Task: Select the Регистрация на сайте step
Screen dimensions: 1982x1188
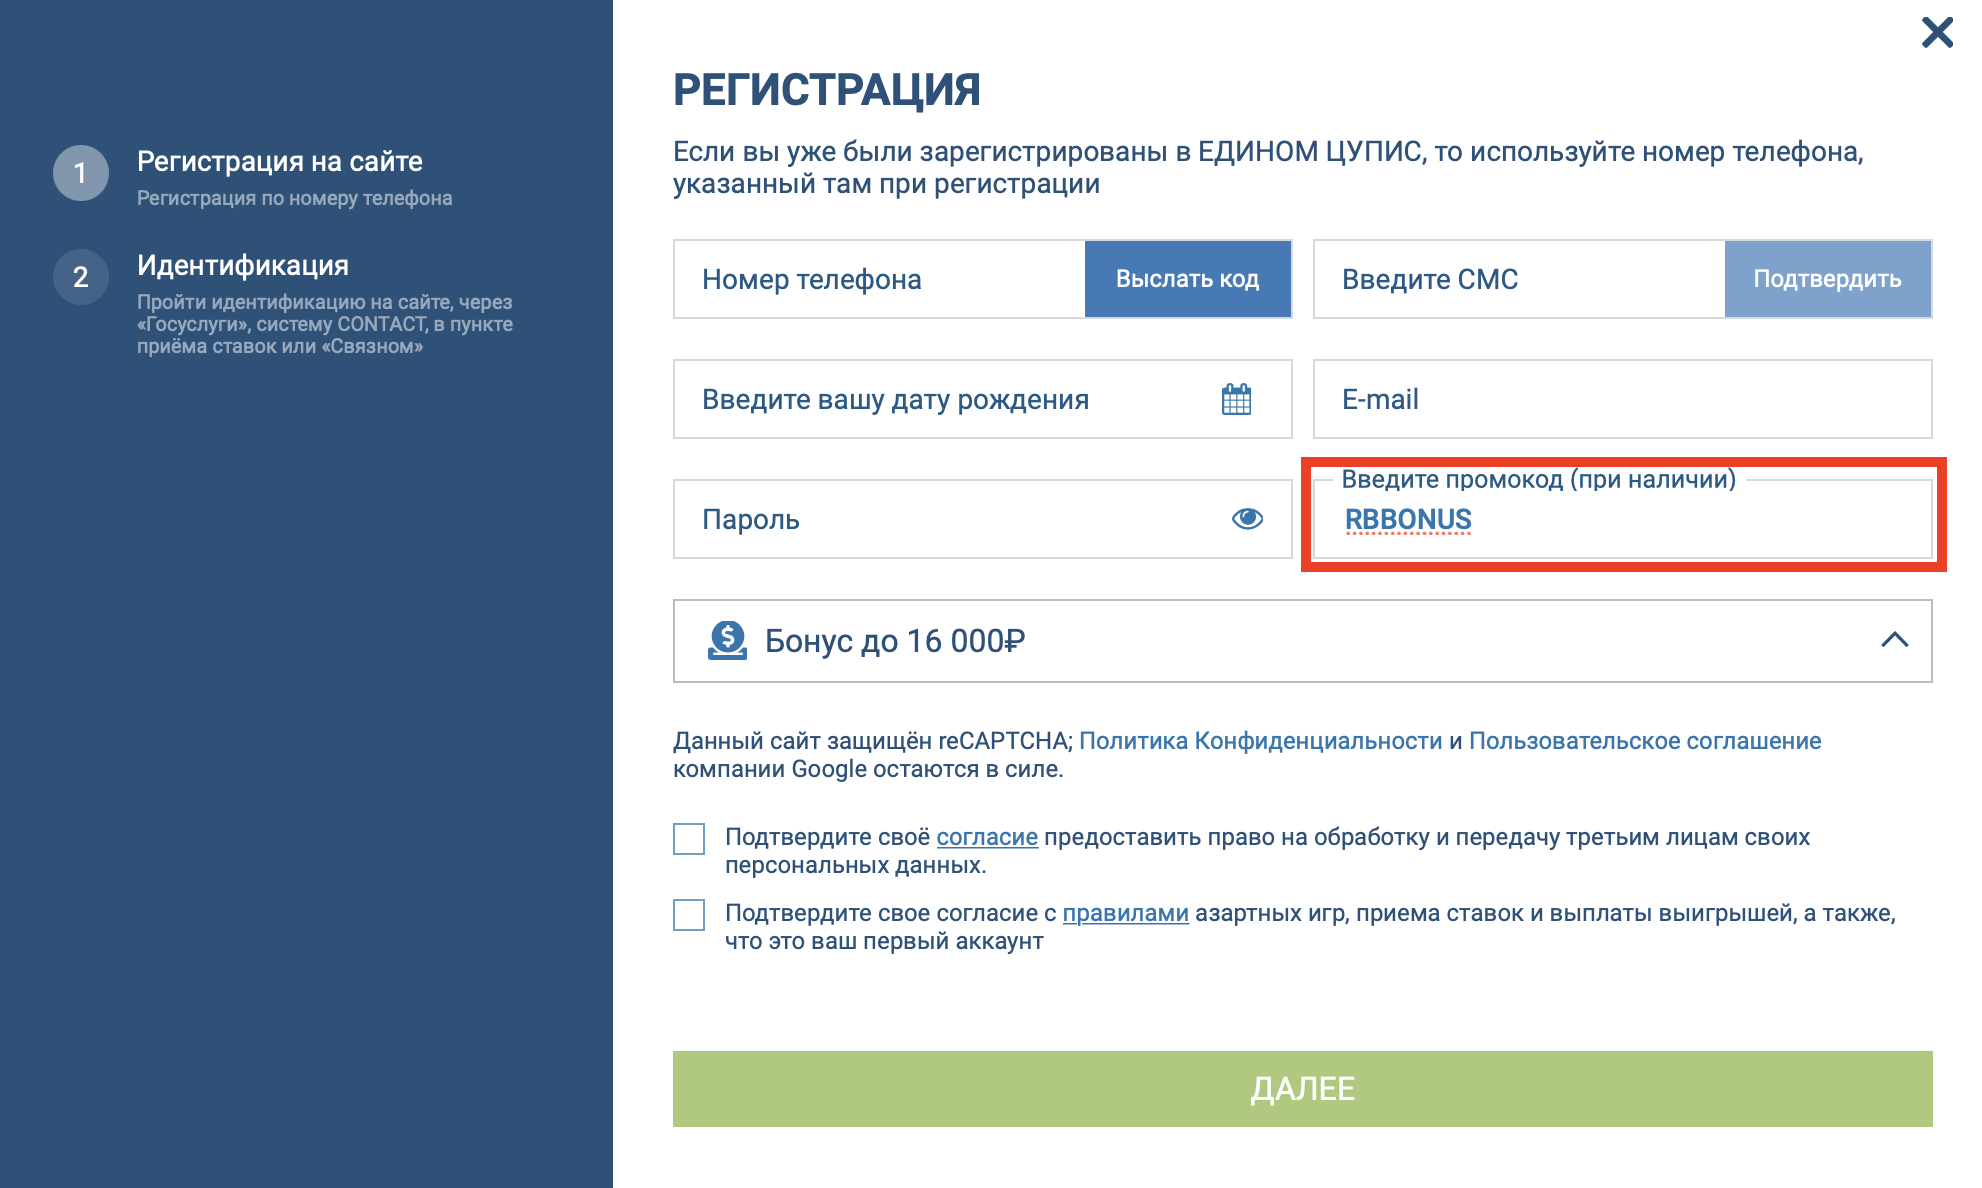Action: (x=280, y=161)
